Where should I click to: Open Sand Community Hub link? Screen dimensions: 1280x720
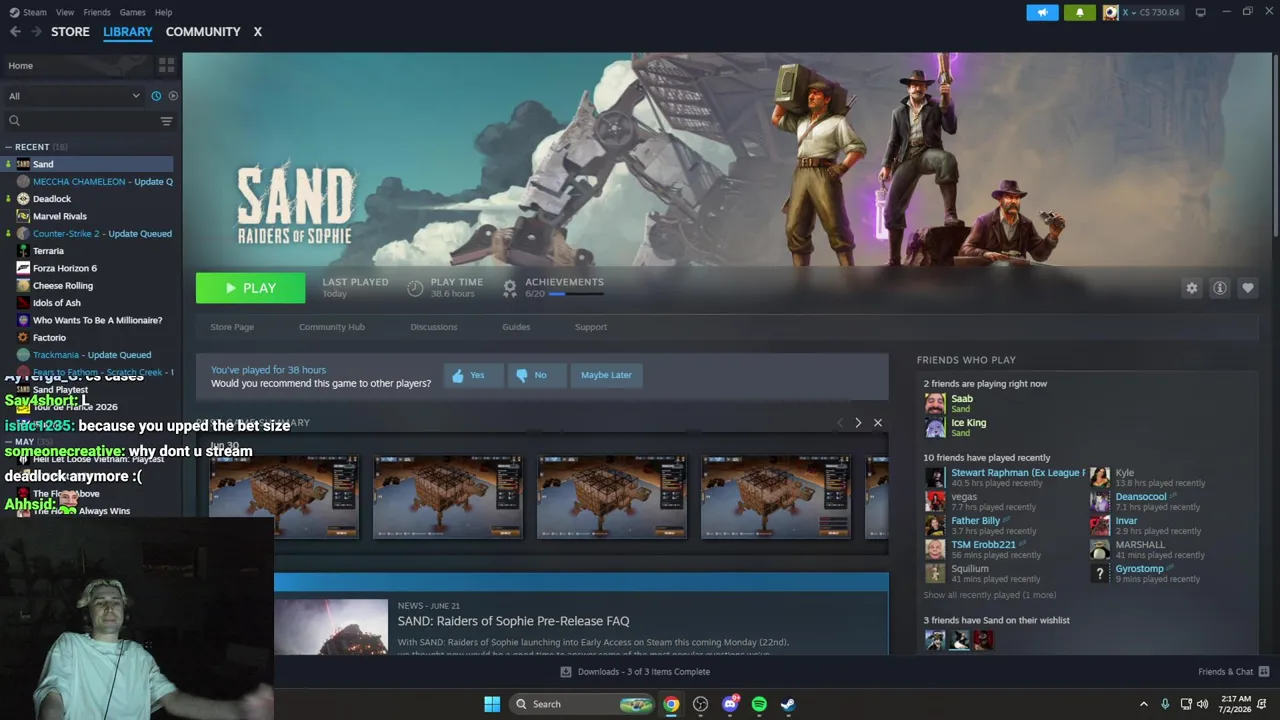point(332,327)
